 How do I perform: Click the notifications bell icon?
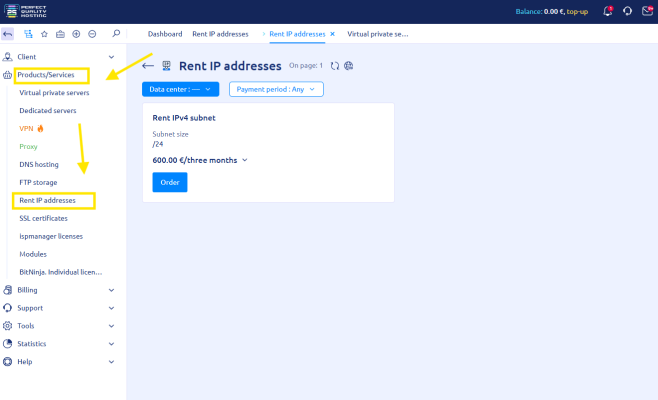(608, 11)
